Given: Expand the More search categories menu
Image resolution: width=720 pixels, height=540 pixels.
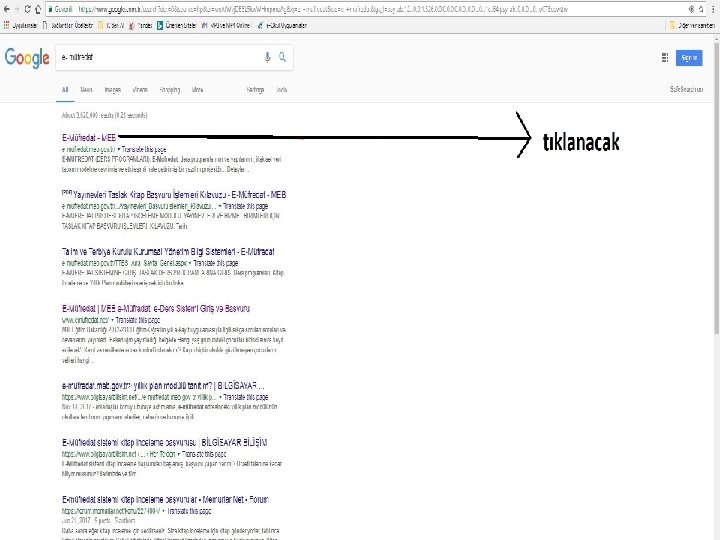Looking at the screenshot, I should (x=197, y=90).
